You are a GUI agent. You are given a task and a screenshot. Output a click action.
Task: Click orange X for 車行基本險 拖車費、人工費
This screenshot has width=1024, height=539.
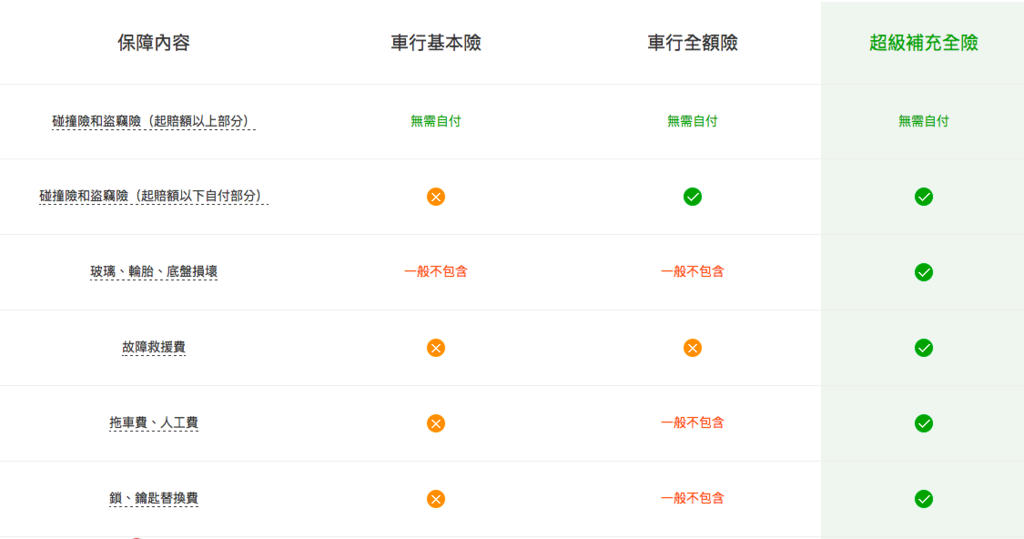436,423
